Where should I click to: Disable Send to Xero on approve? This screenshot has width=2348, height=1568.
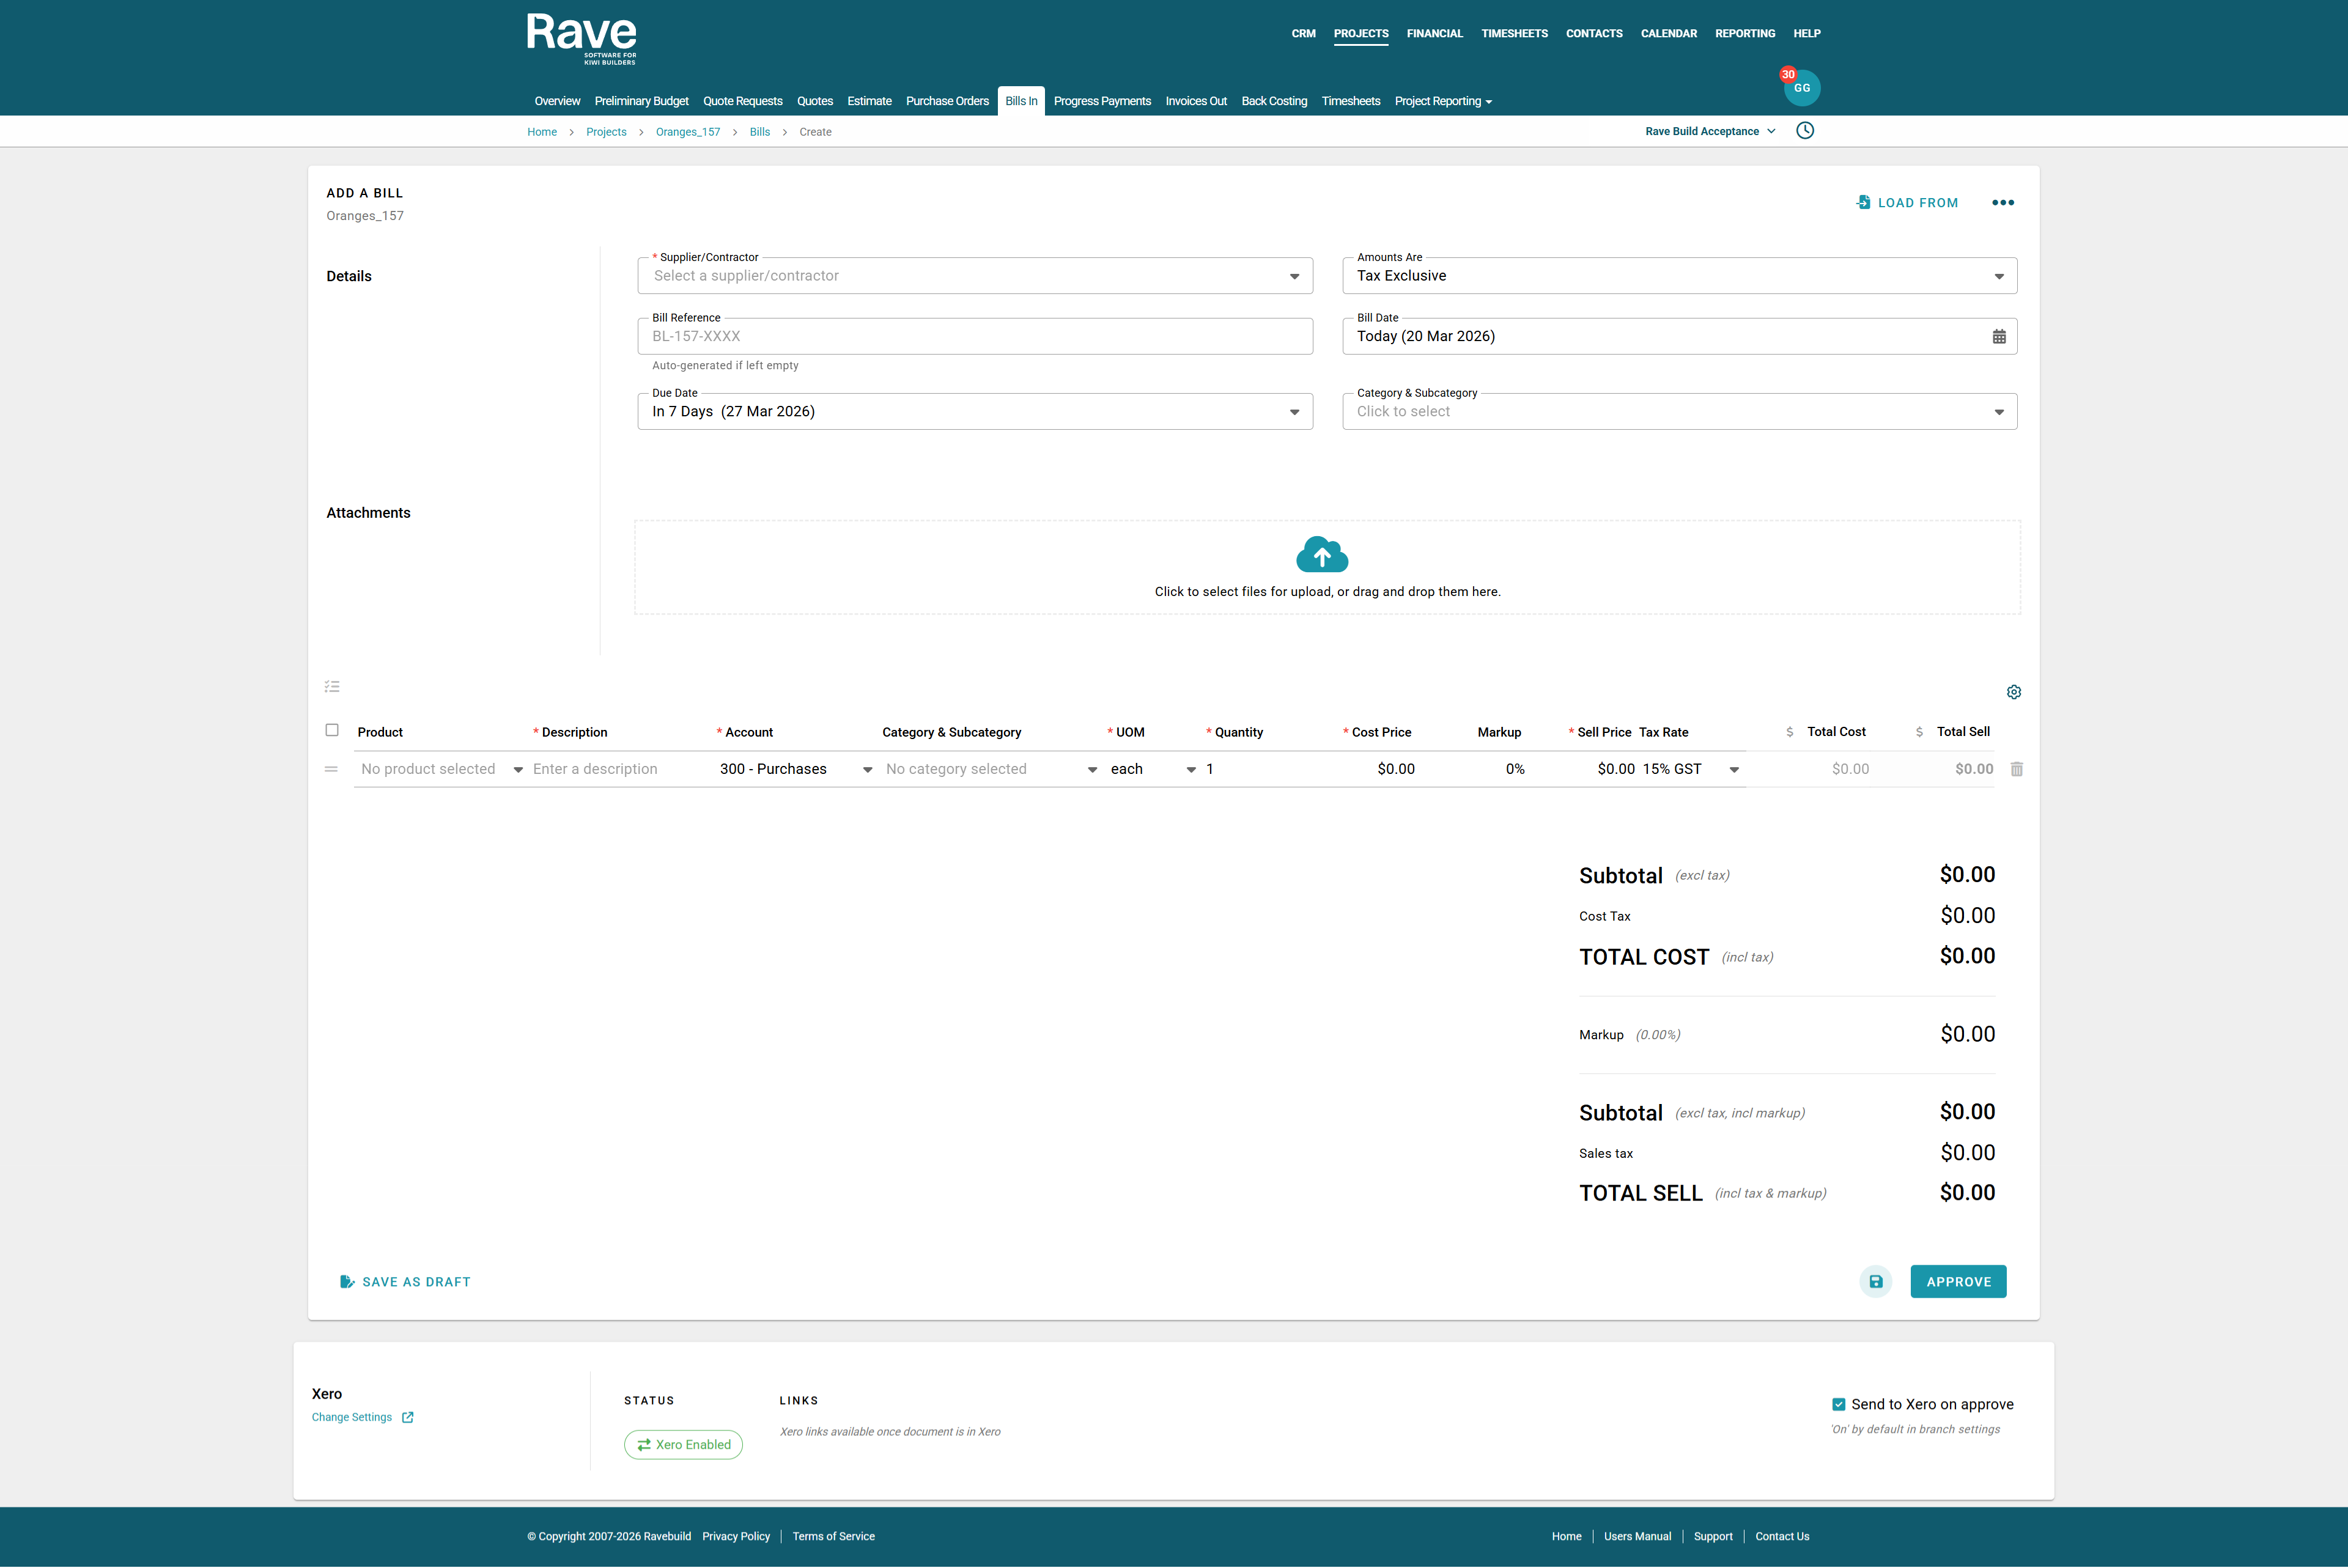click(1838, 1404)
